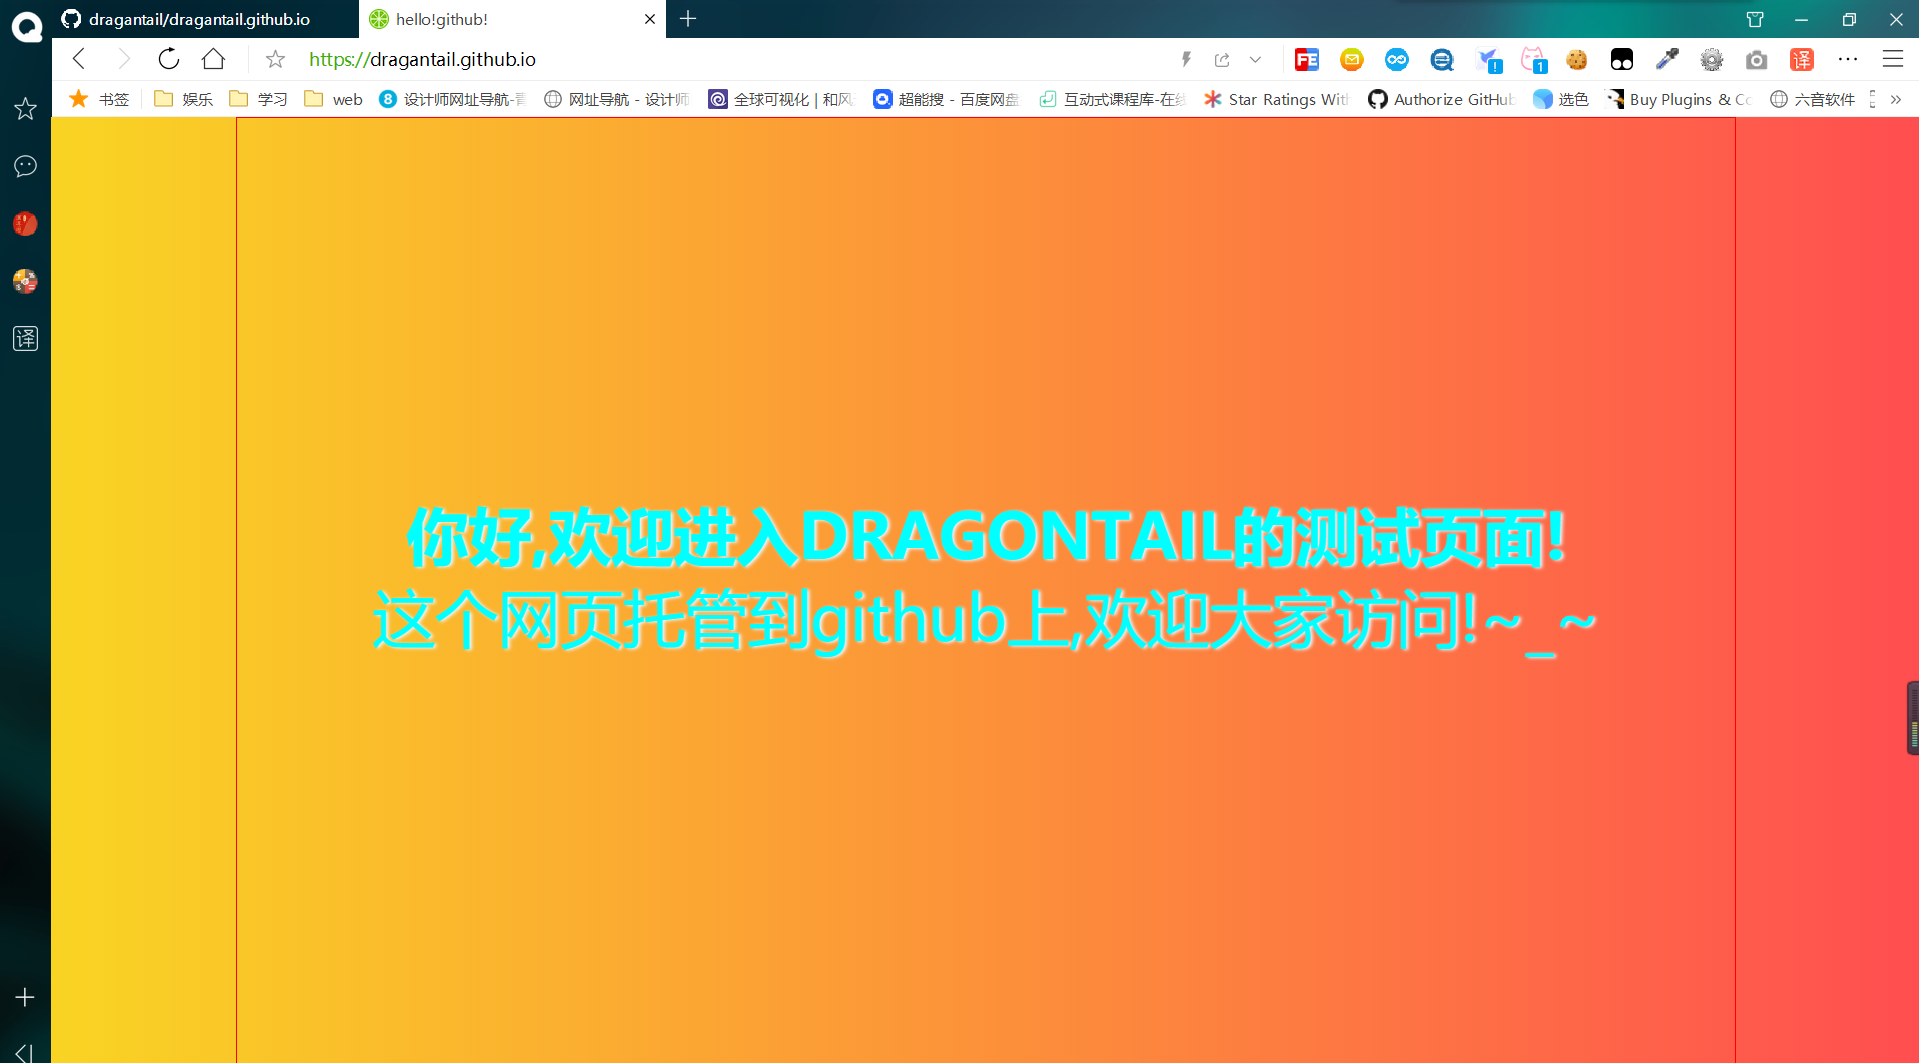Expand hidden bookmarks with double chevron
The width and height of the screenshot is (1919, 1063).
pyautogui.click(x=1896, y=99)
